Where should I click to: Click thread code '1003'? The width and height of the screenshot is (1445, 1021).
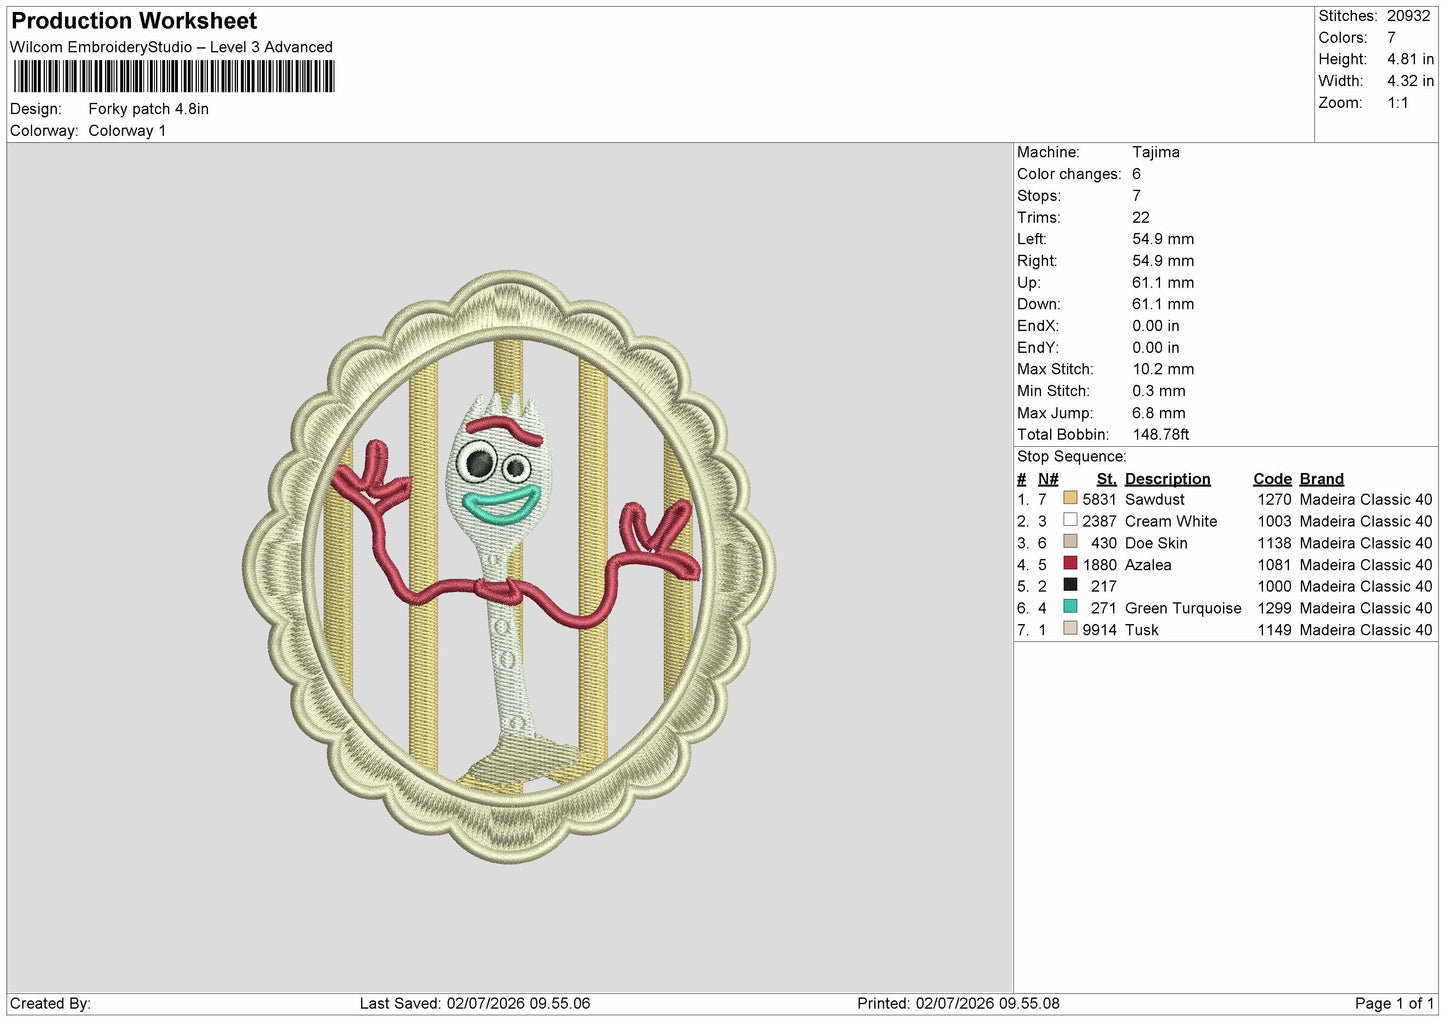[1274, 521]
